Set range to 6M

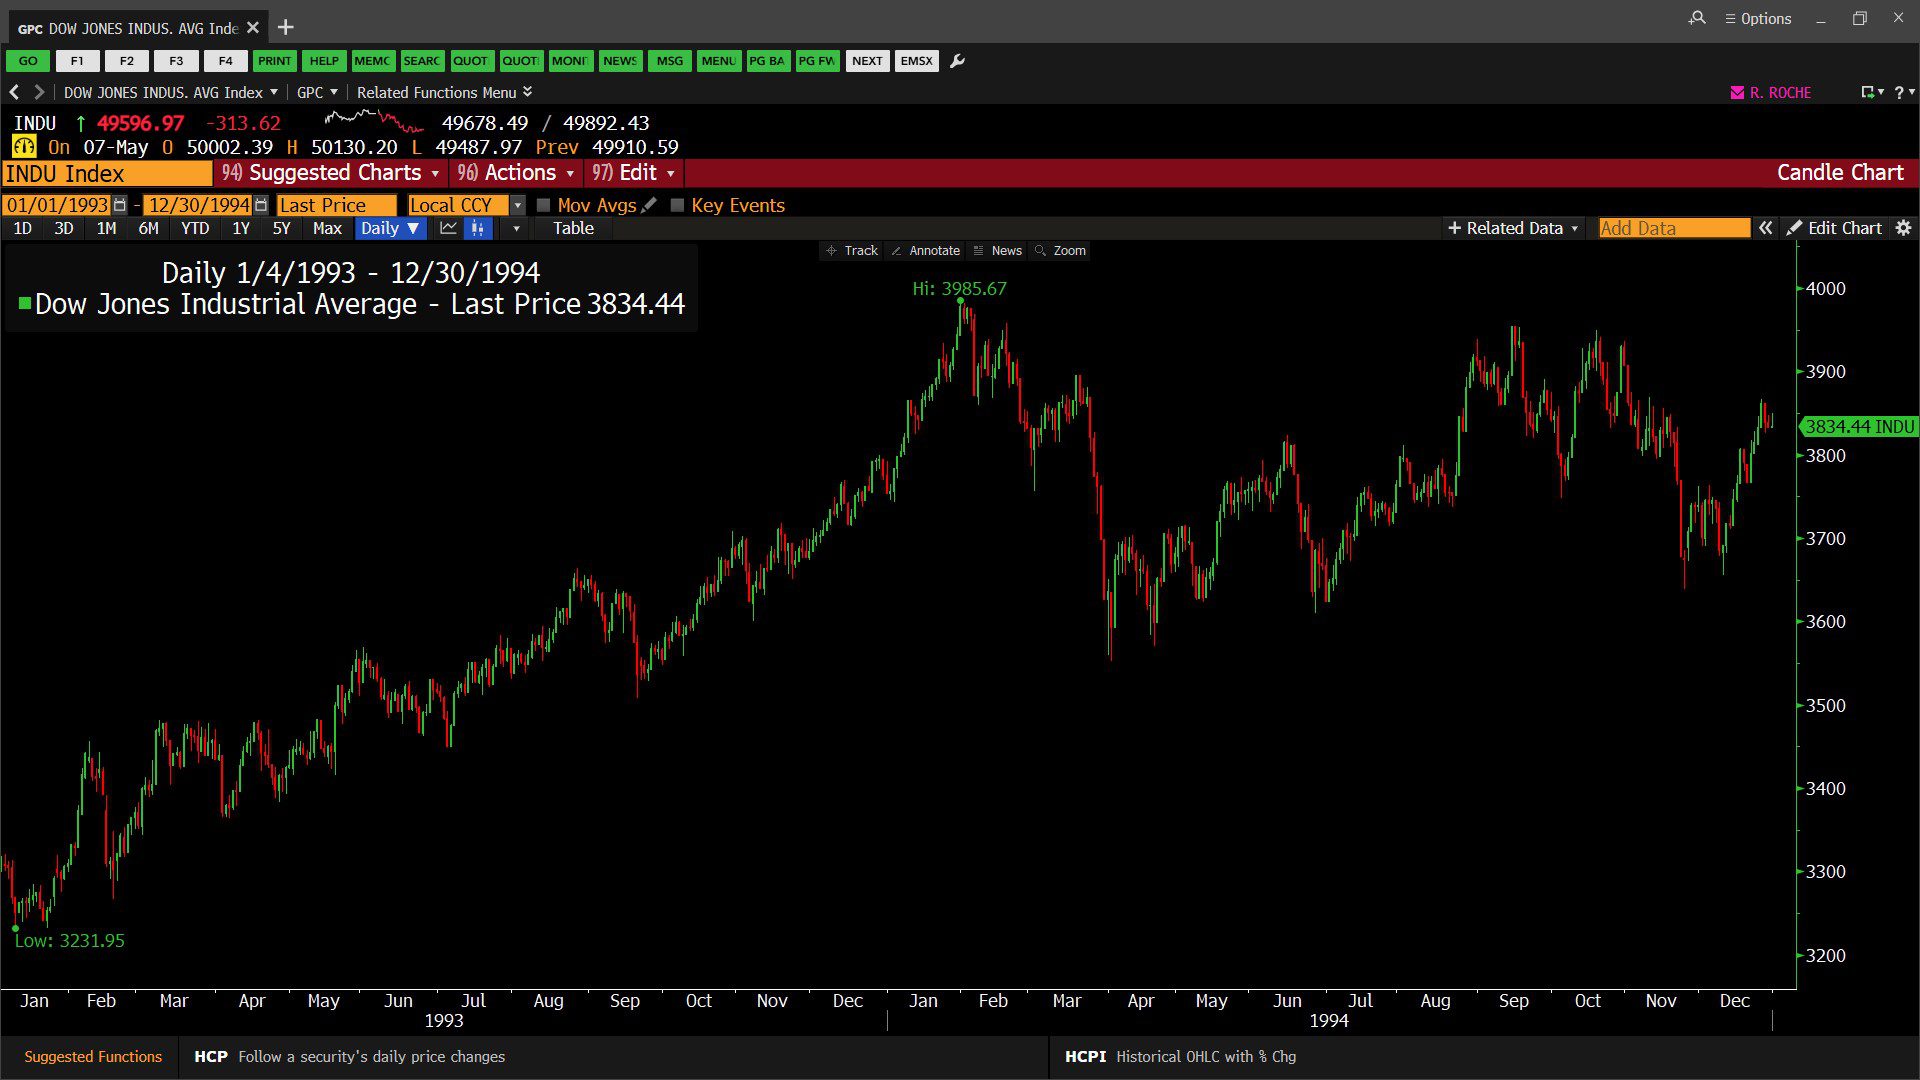pyautogui.click(x=148, y=228)
